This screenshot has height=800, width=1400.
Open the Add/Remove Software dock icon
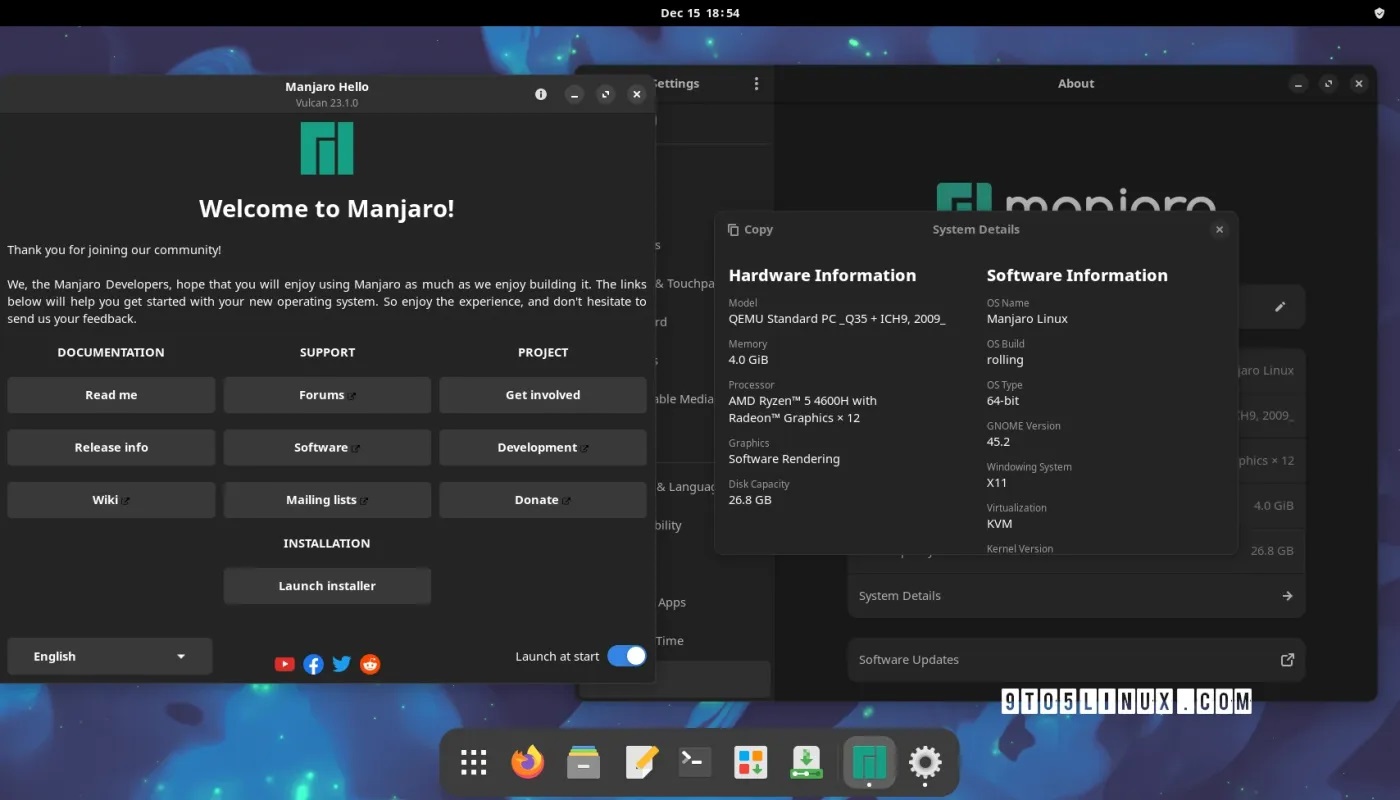click(x=750, y=763)
